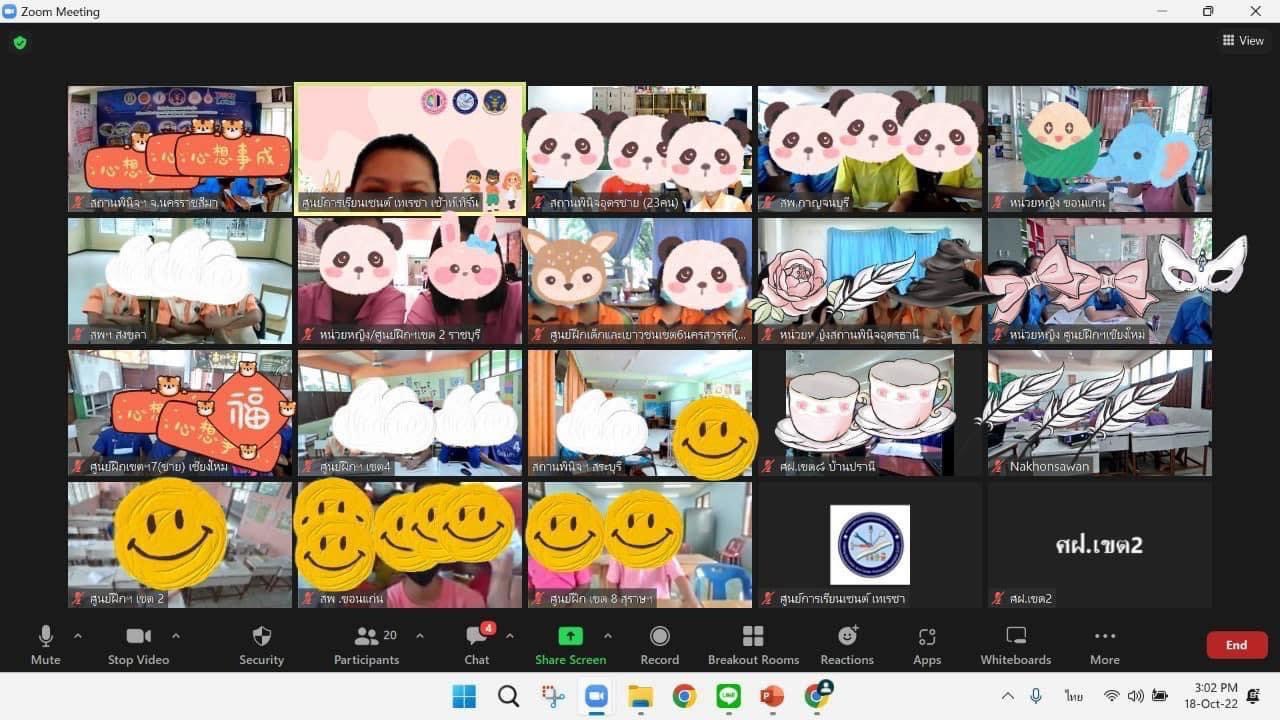Expand video options arrow beside Stop Video
Screen dimensions: 1280x720
[176, 636]
